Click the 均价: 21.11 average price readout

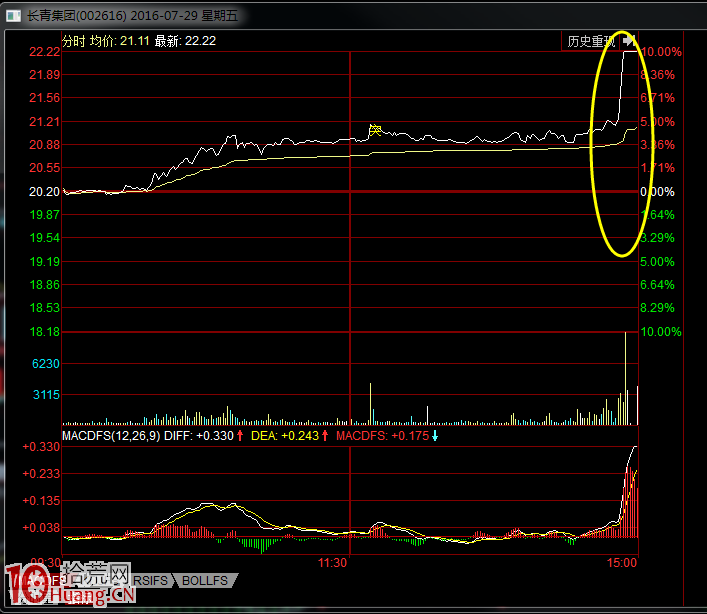click(x=119, y=41)
